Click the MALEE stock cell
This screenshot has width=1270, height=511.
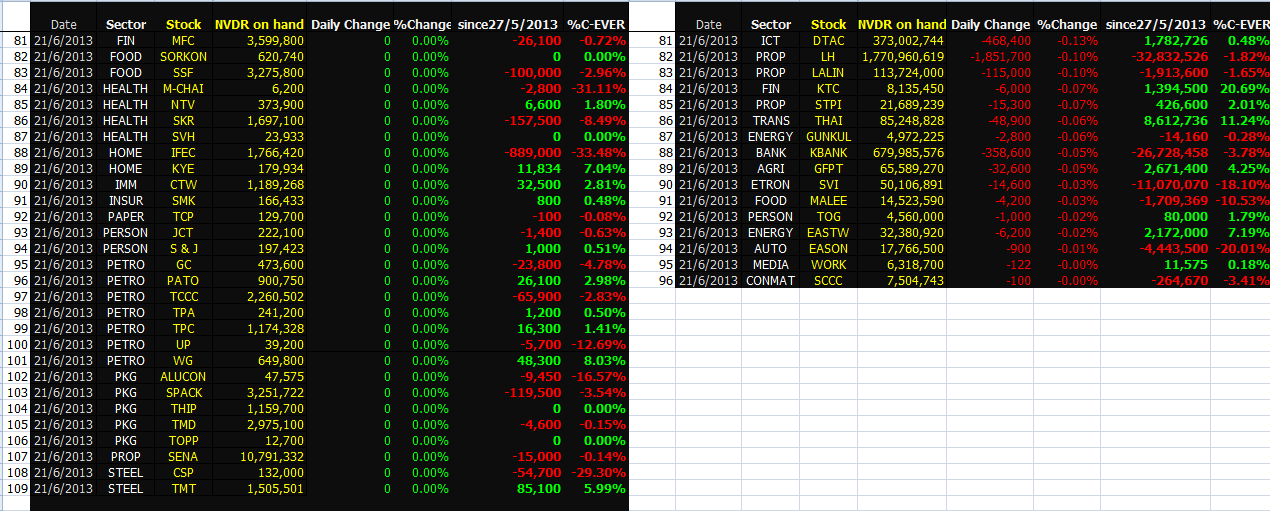pyautogui.click(x=828, y=201)
